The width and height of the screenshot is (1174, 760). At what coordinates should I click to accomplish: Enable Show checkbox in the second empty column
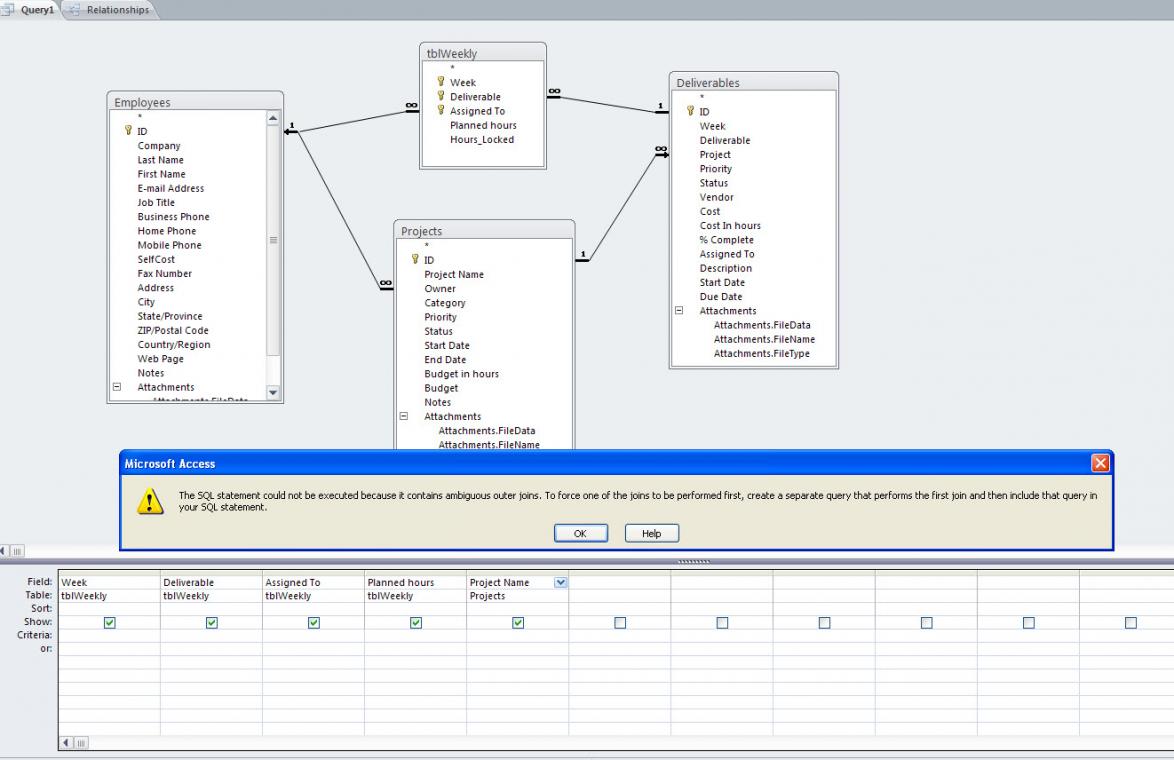coord(722,622)
